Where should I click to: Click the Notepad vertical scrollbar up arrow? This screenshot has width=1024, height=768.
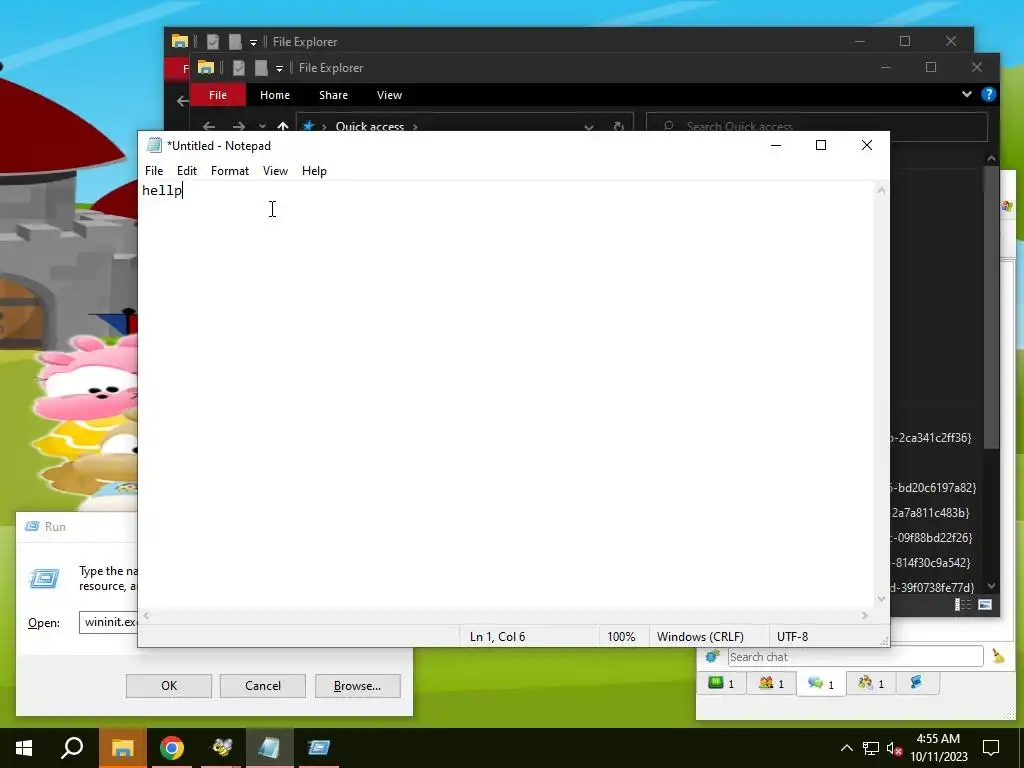coord(881,190)
